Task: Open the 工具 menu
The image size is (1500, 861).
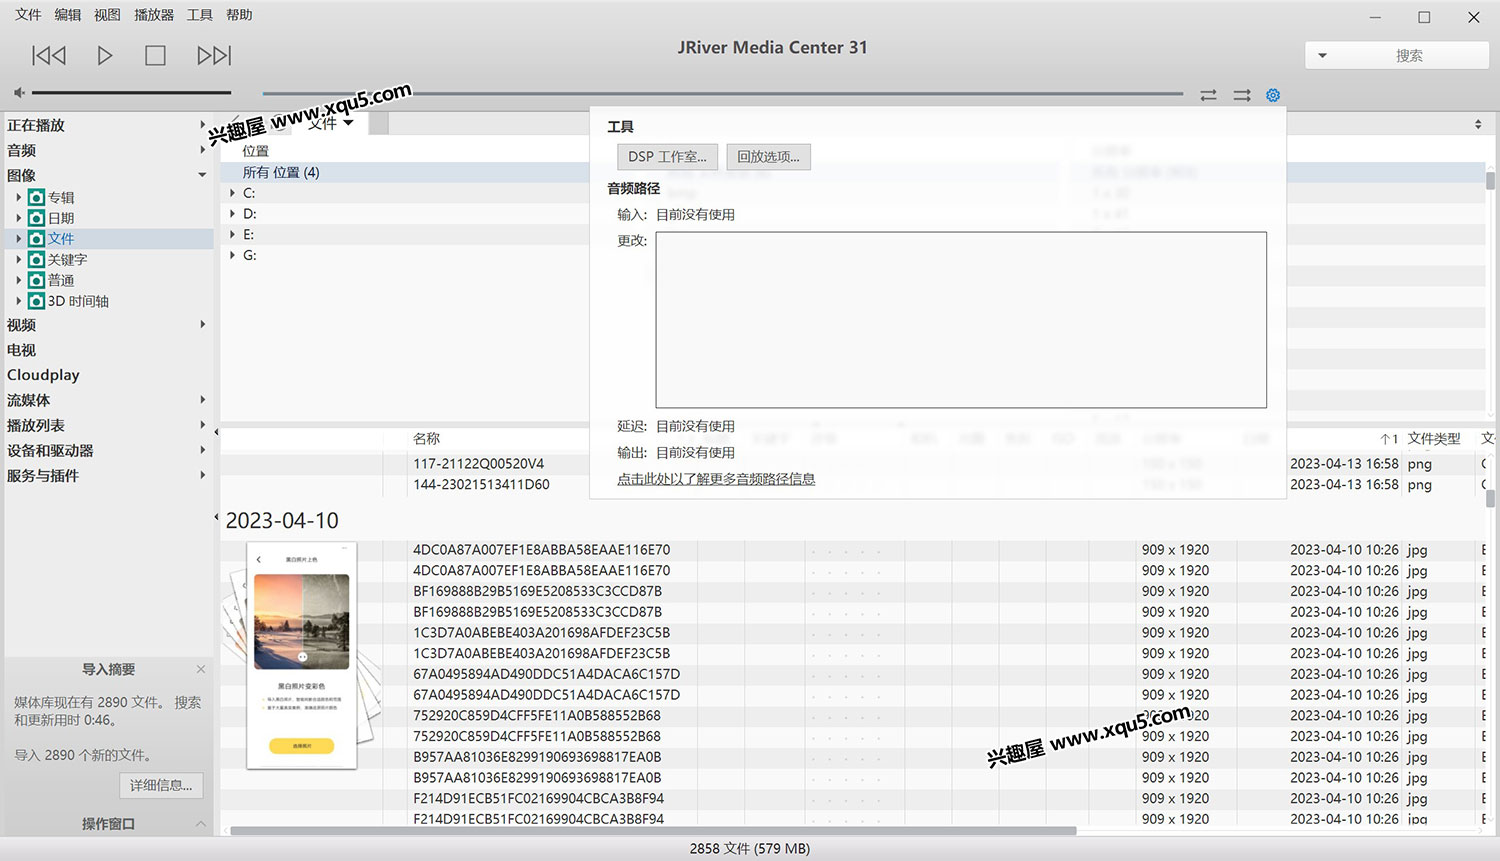Action: 200,15
